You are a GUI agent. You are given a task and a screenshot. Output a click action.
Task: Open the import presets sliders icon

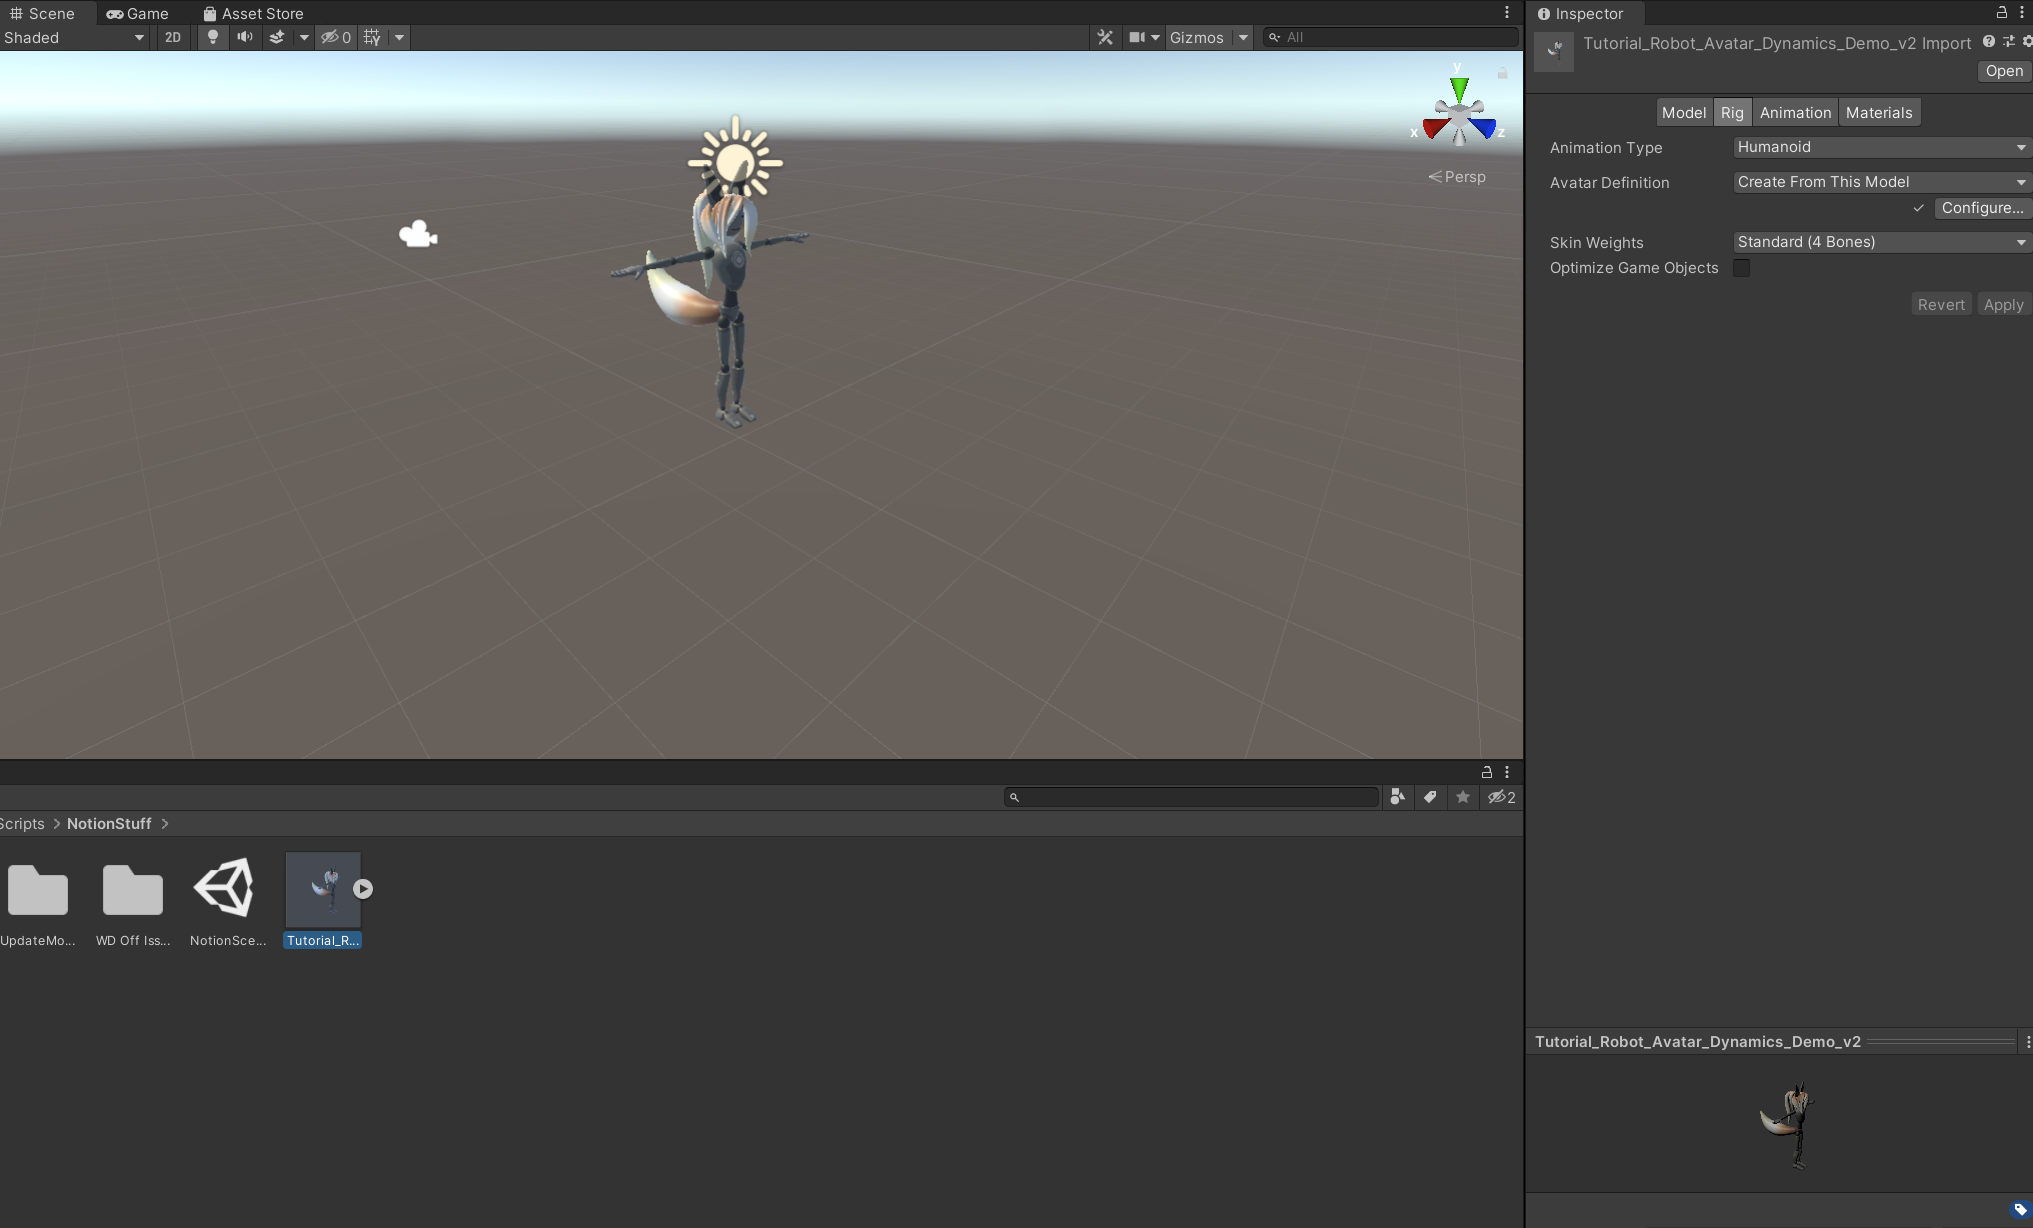pos(2008,41)
